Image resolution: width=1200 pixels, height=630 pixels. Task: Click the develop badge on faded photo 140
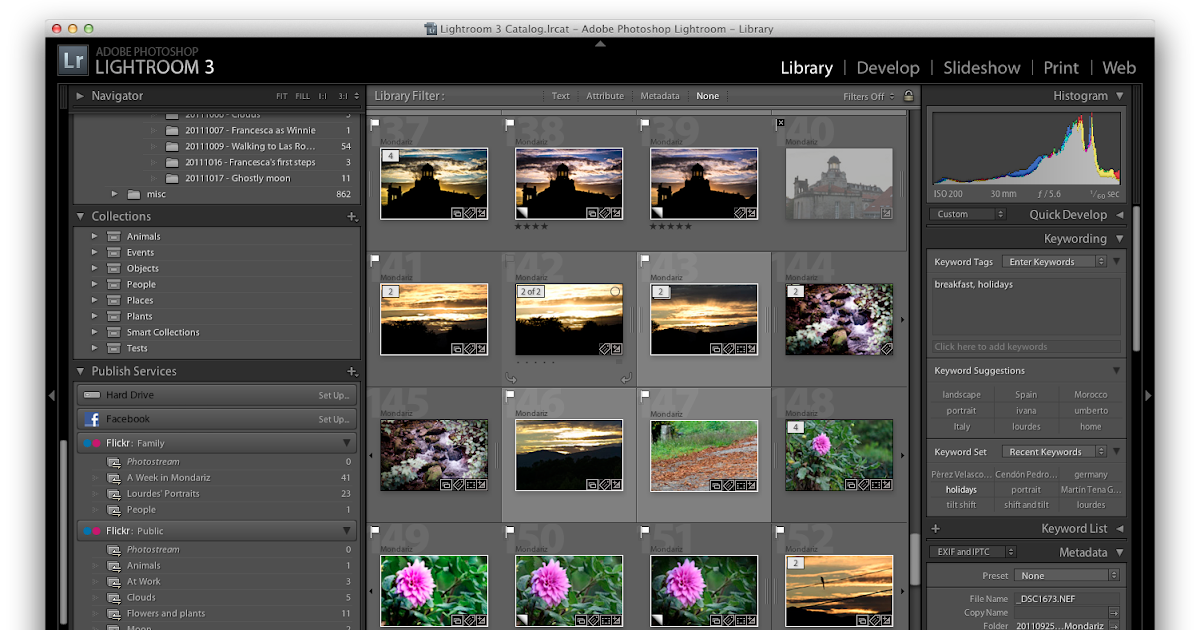(886, 213)
